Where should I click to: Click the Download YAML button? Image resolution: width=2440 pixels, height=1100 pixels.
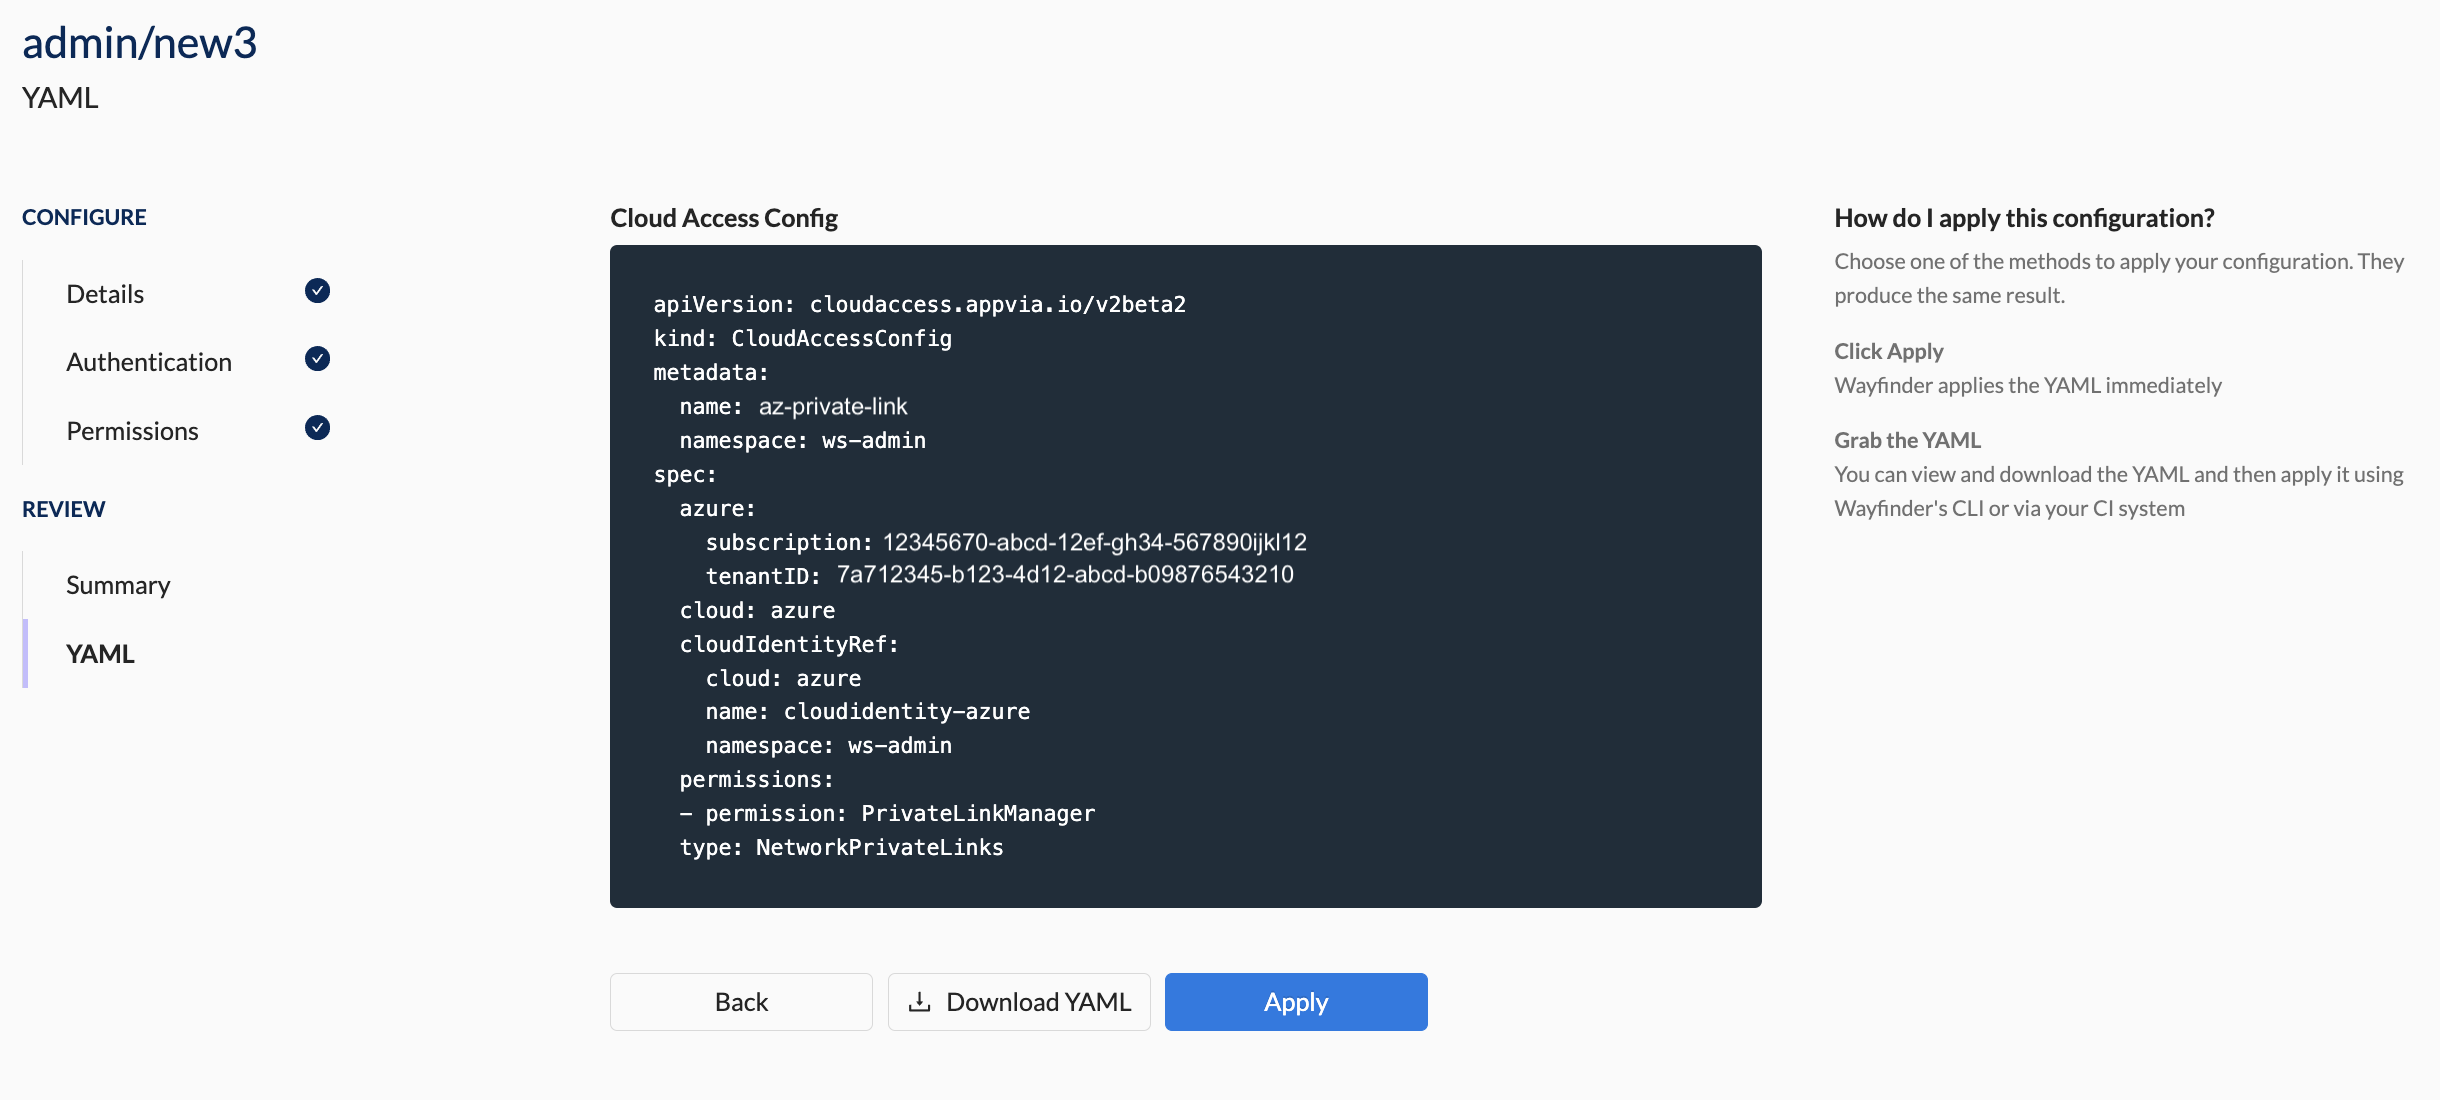click(x=1018, y=1000)
